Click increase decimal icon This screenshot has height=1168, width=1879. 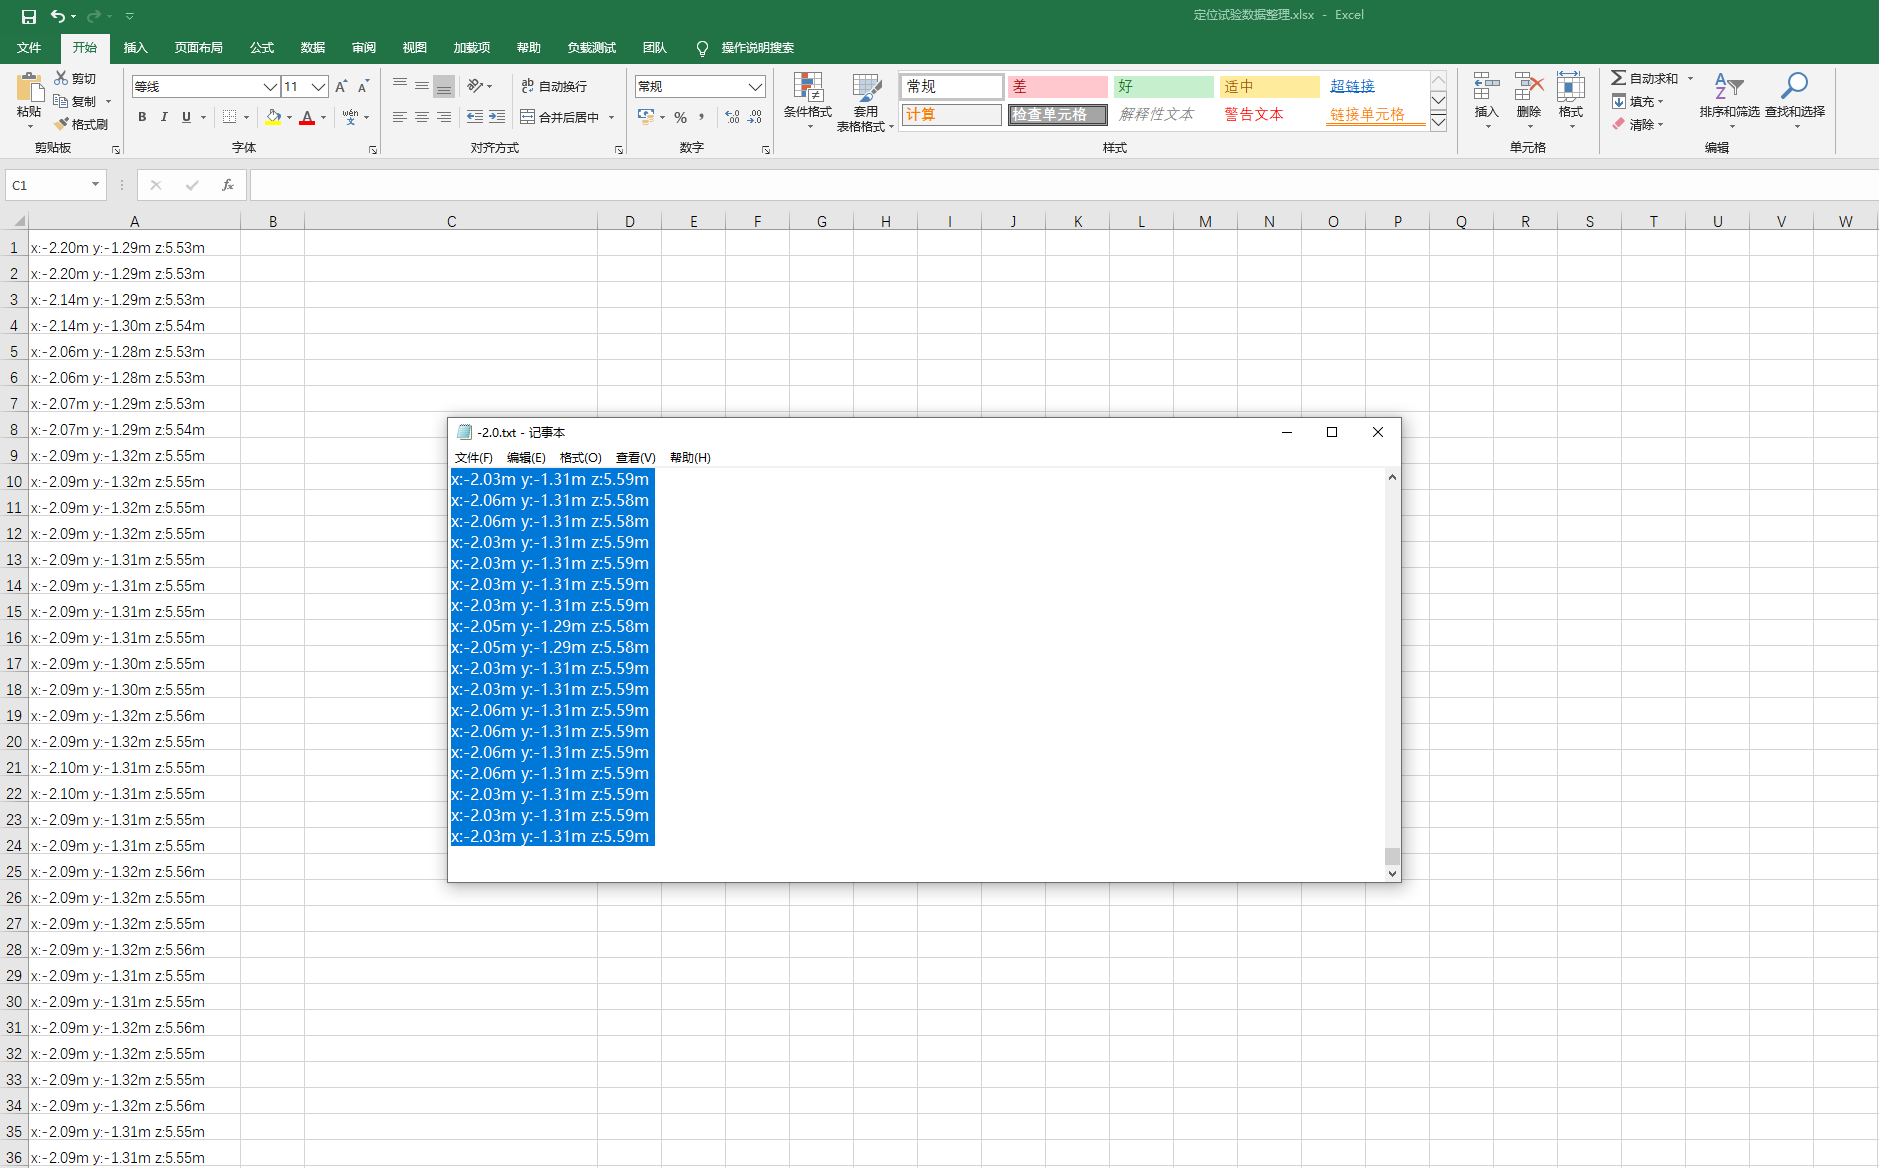(733, 117)
